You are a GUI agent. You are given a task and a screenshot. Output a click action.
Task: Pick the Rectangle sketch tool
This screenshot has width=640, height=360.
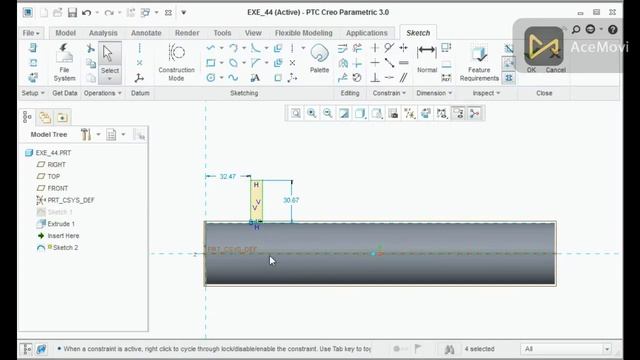(211, 63)
